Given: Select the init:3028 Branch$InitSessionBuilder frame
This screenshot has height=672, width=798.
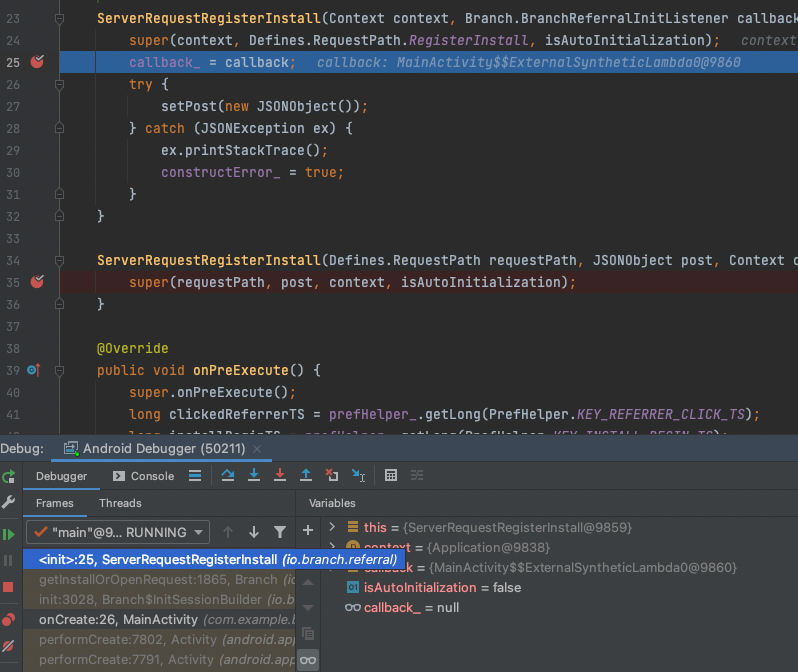Looking at the screenshot, I should [159, 600].
